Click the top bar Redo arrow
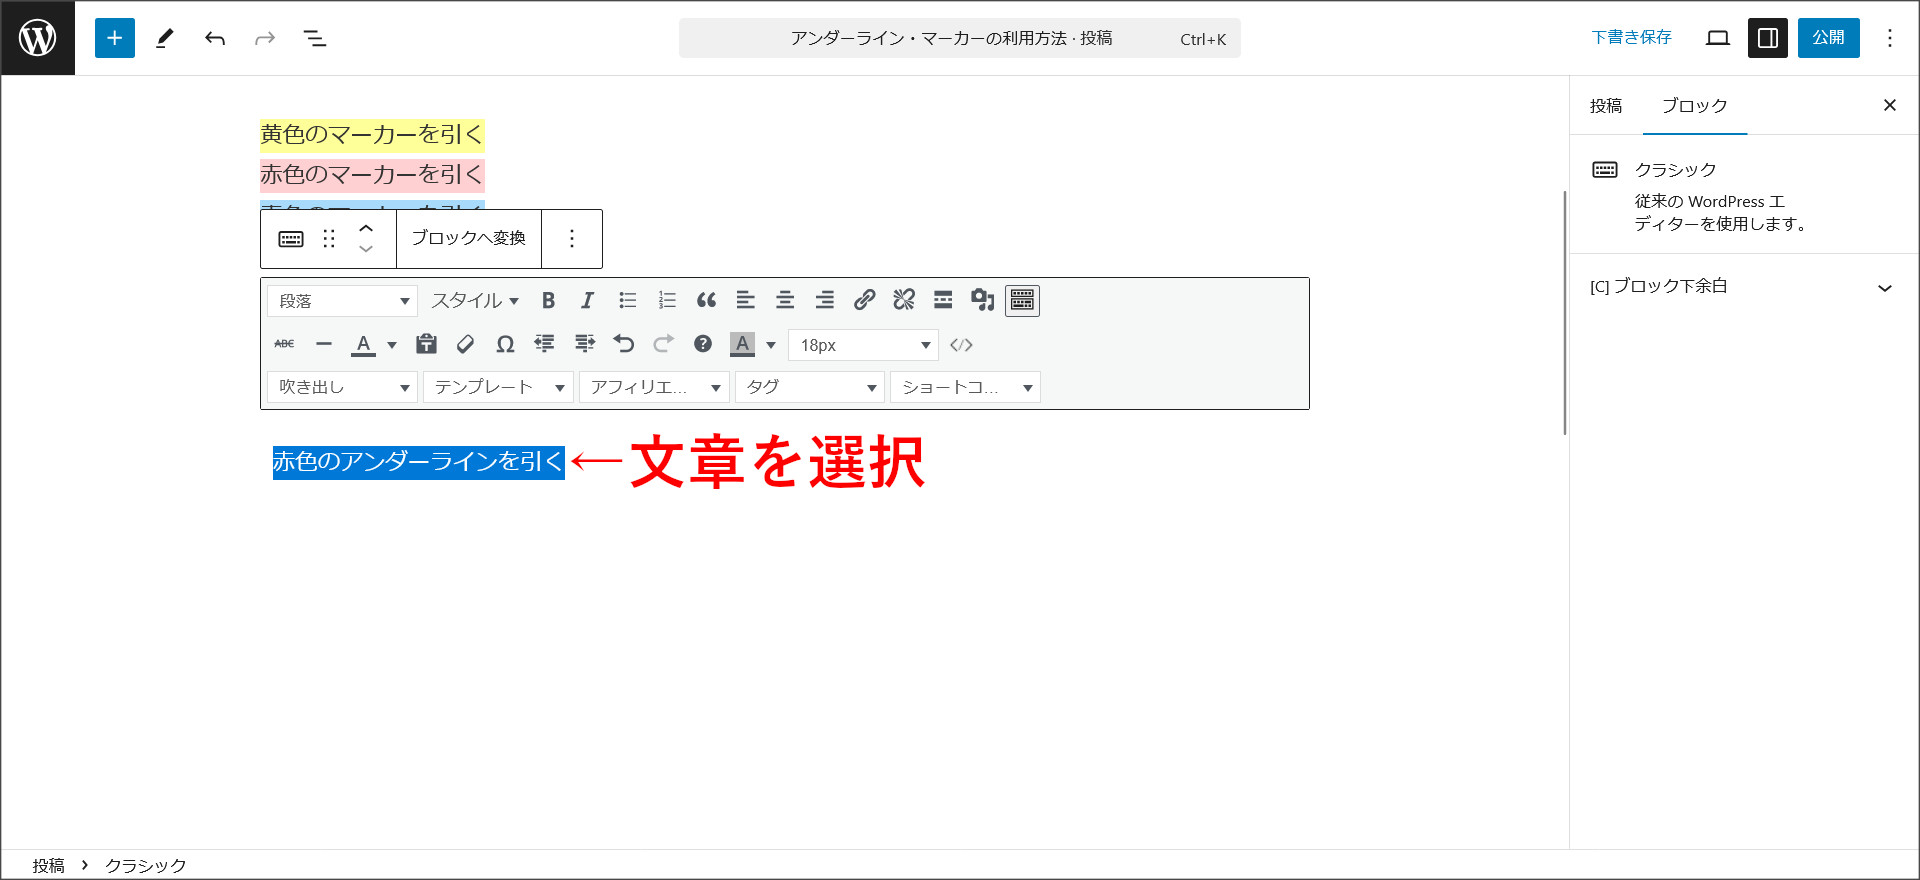The image size is (1920, 880). [x=265, y=38]
